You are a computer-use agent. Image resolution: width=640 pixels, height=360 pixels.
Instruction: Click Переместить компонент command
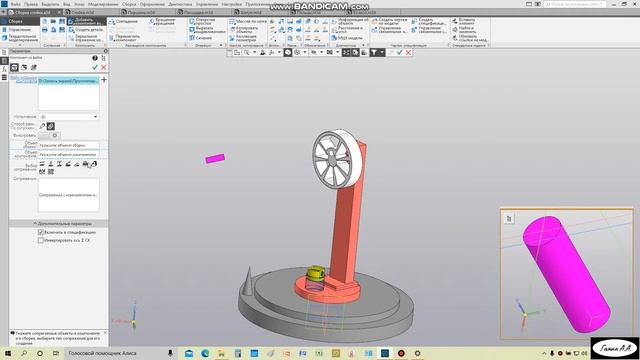[124, 38]
